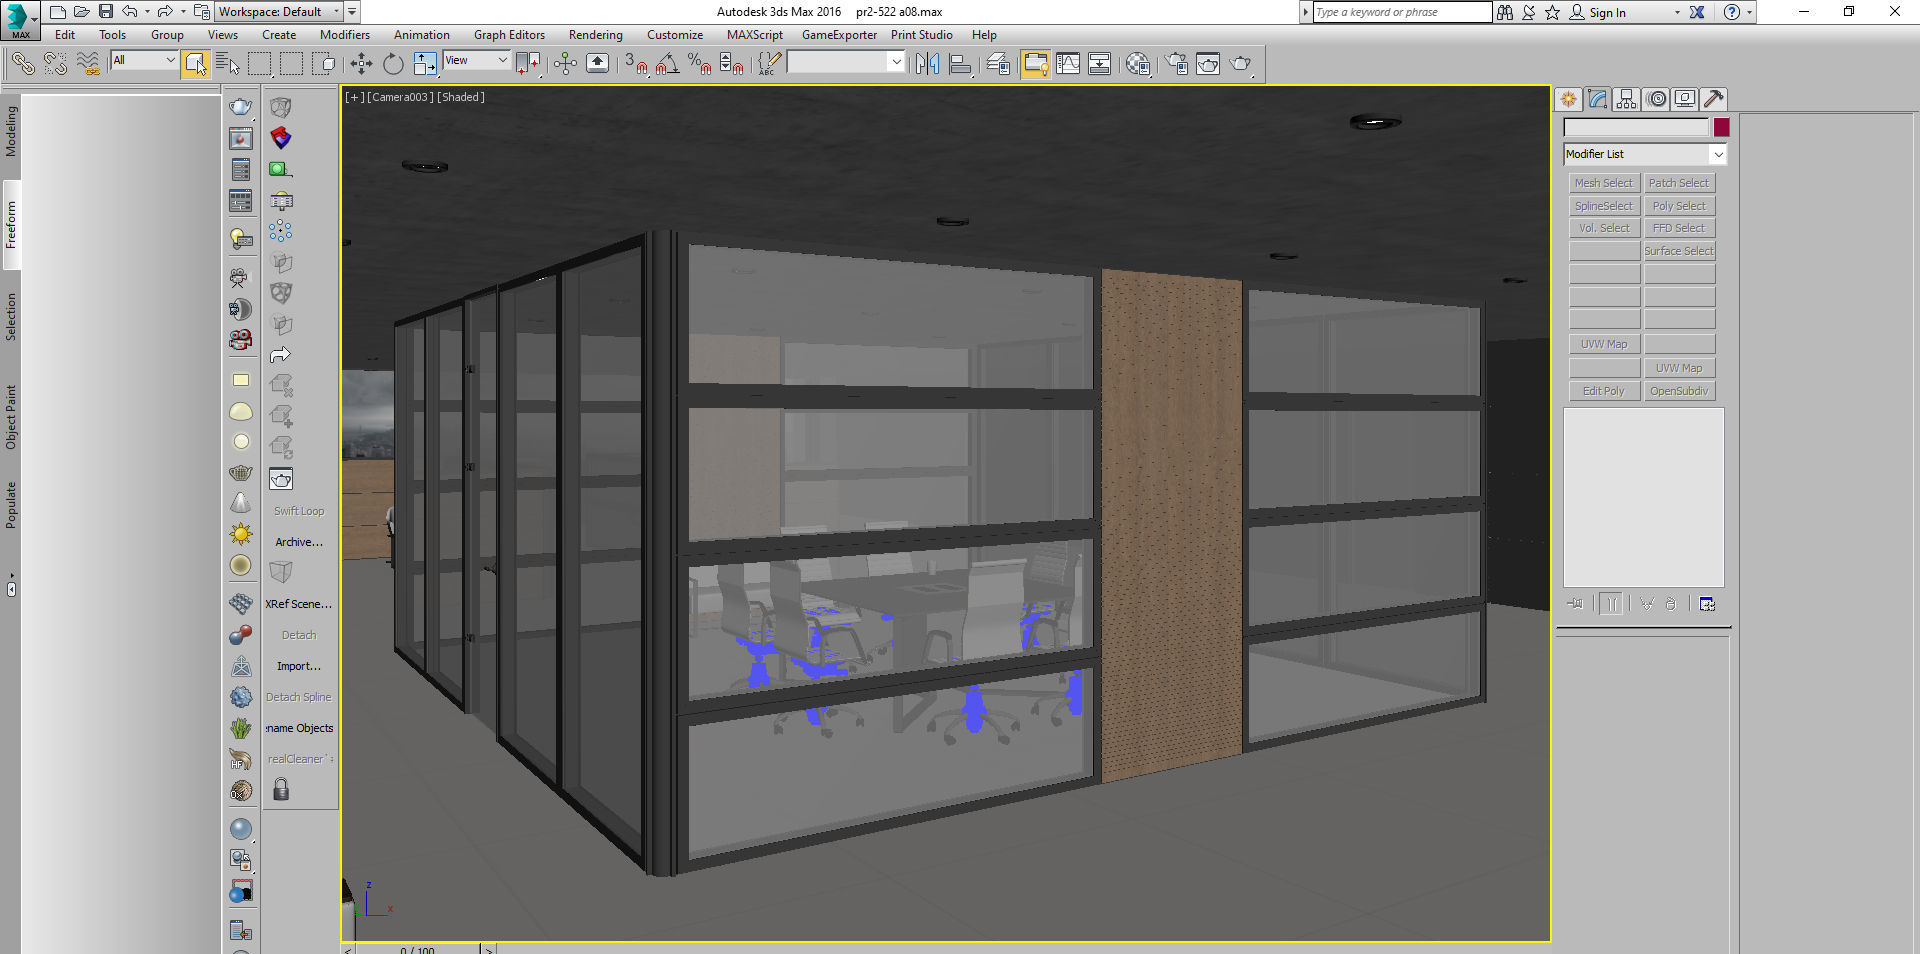This screenshot has width=1920, height=954.
Task: Activate the Select Object tool
Action: (x=196, y=64)
